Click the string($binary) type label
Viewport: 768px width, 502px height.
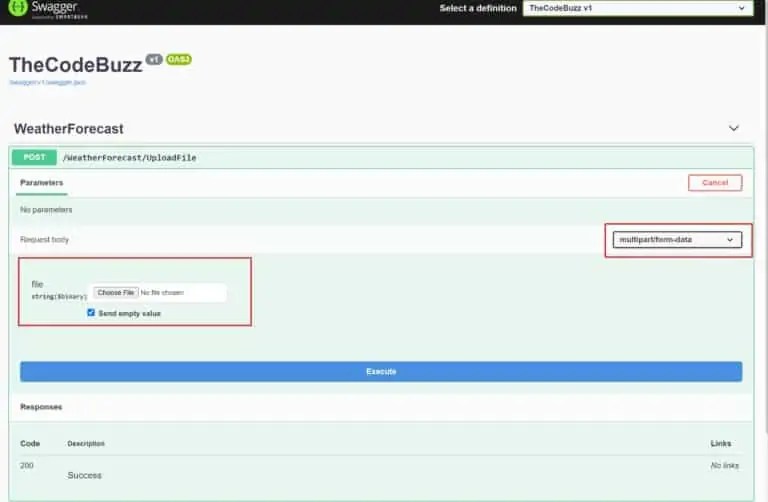click(59, 296)
